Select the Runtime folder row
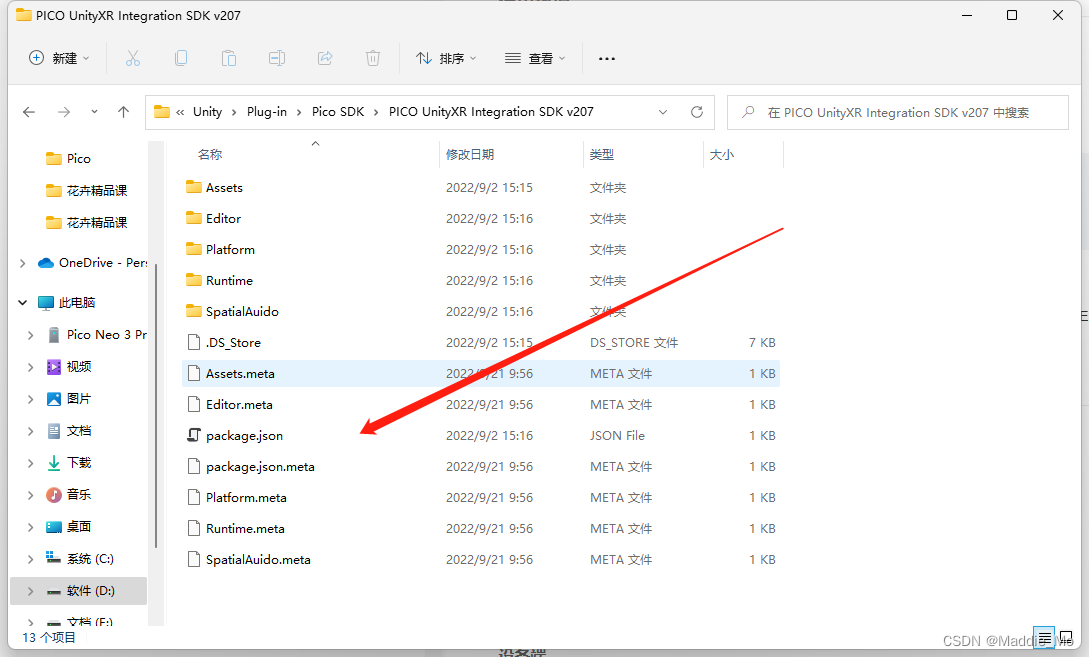This screenshot has height=657, width=1089. point(481,281)
